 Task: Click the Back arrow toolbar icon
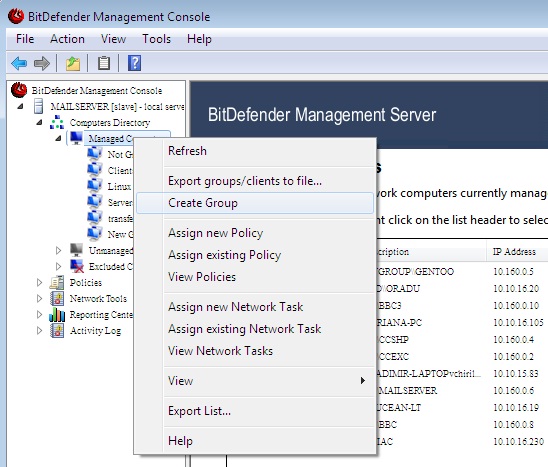19,64
